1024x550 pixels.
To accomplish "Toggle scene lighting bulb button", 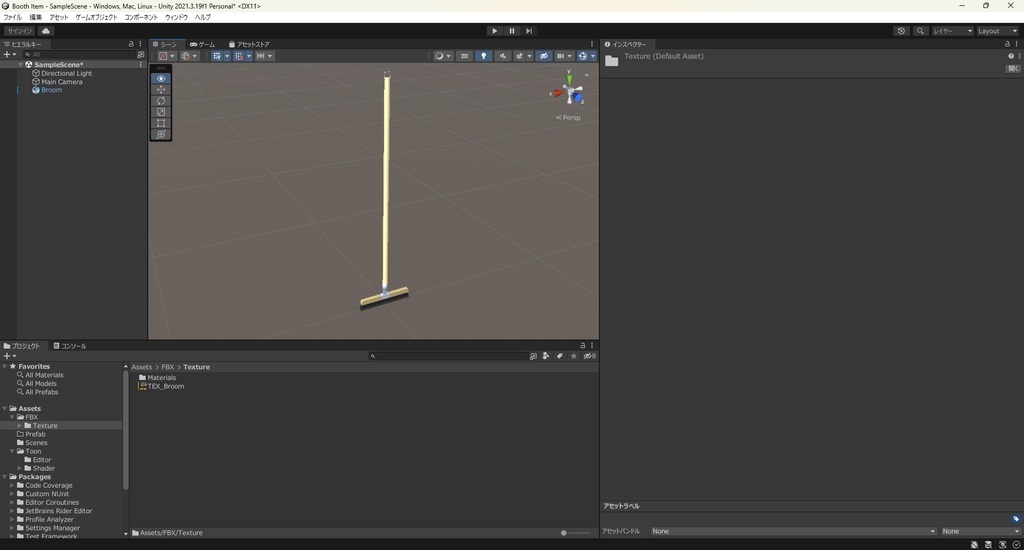I will pos(483,56).
